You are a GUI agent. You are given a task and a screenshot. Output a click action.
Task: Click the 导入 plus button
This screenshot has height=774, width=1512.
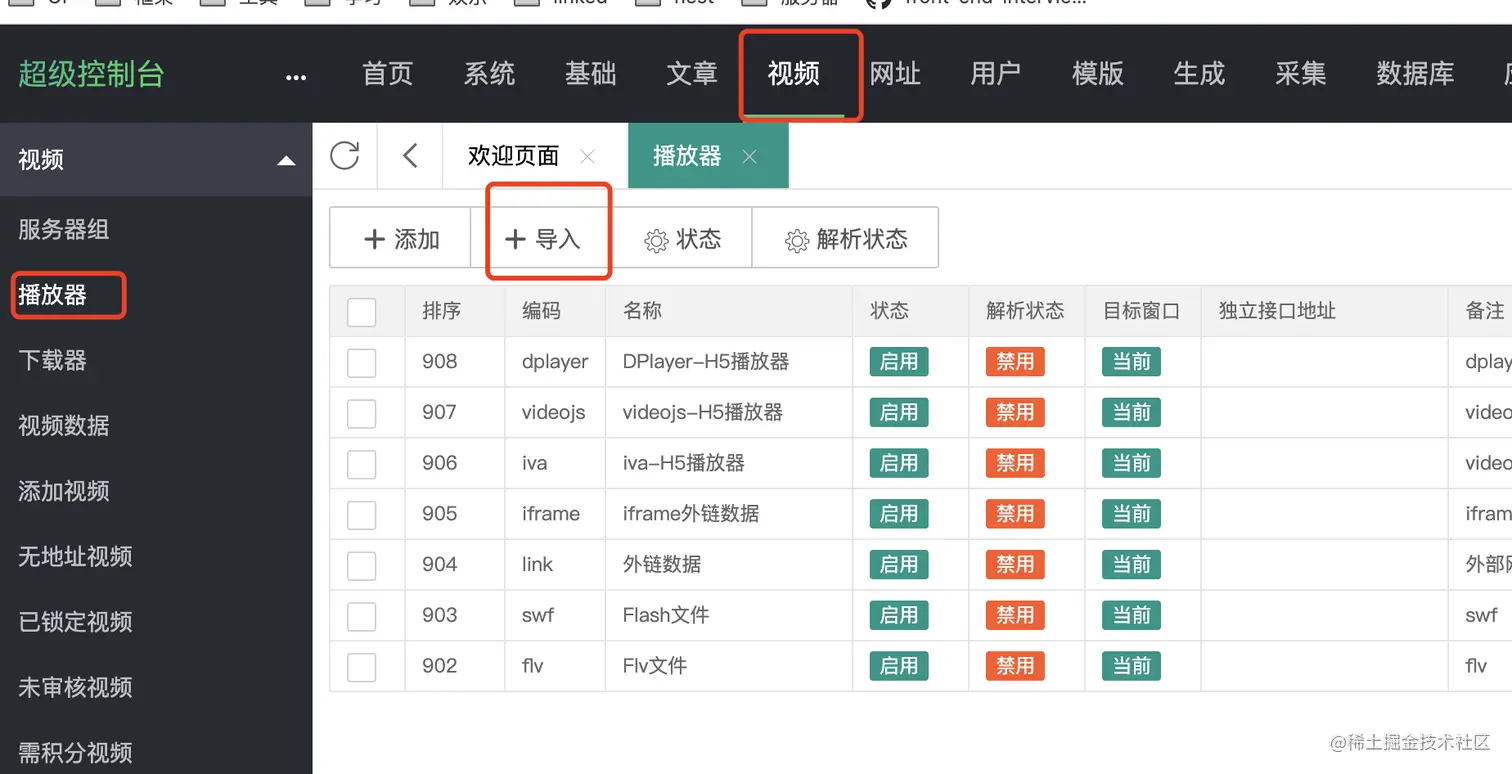(x=542, y=239)
